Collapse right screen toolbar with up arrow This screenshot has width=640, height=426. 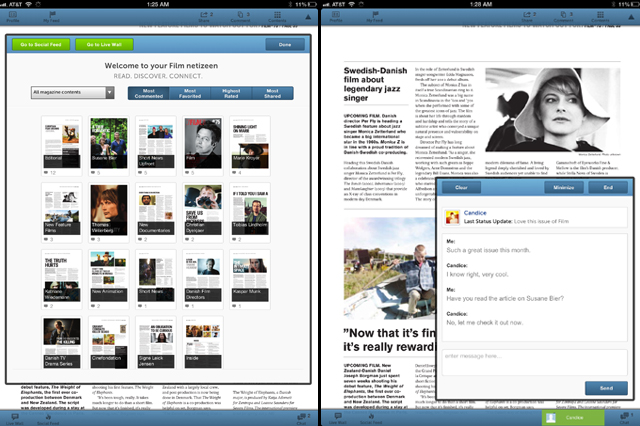(x=629, y=17)
